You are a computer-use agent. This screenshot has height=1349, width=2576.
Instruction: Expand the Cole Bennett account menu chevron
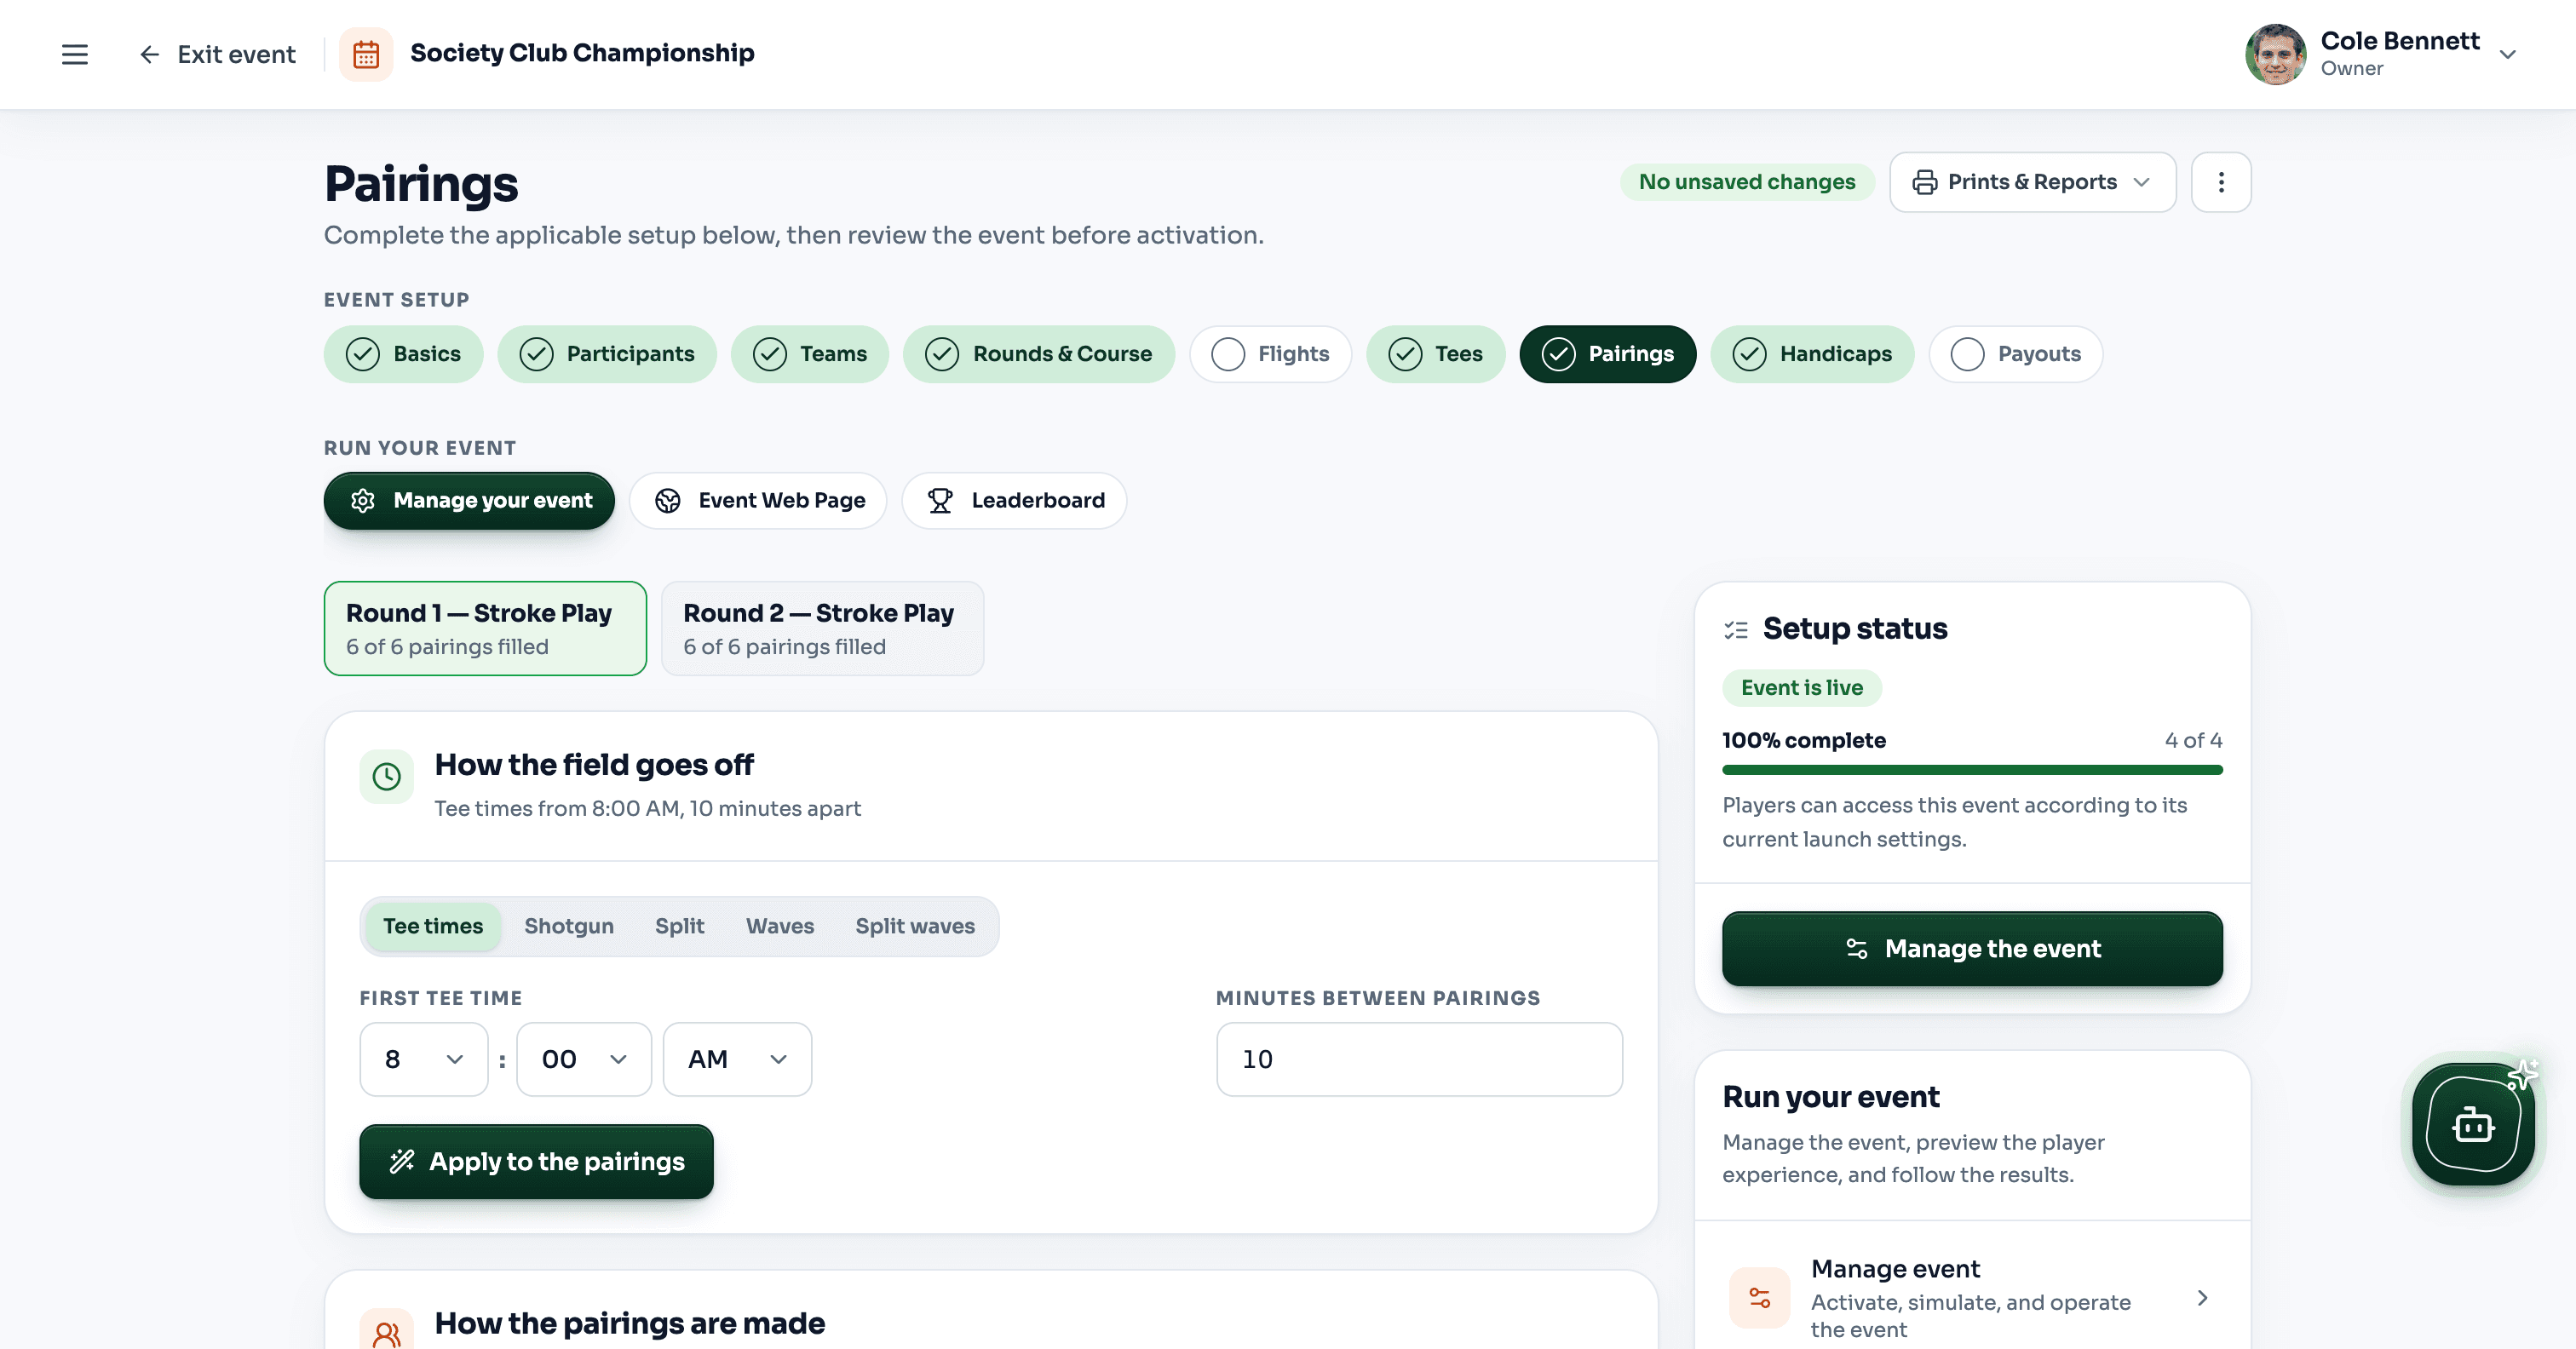tap(2508, 54)
